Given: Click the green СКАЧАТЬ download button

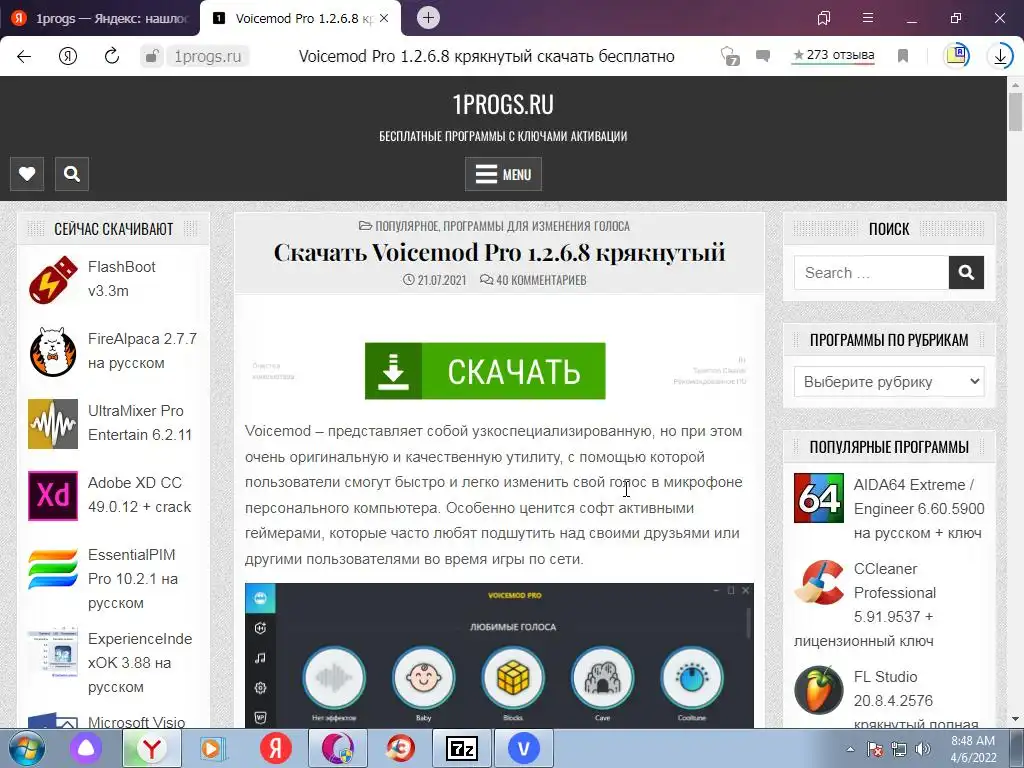Looking at the screenshot, I should 485,371.
